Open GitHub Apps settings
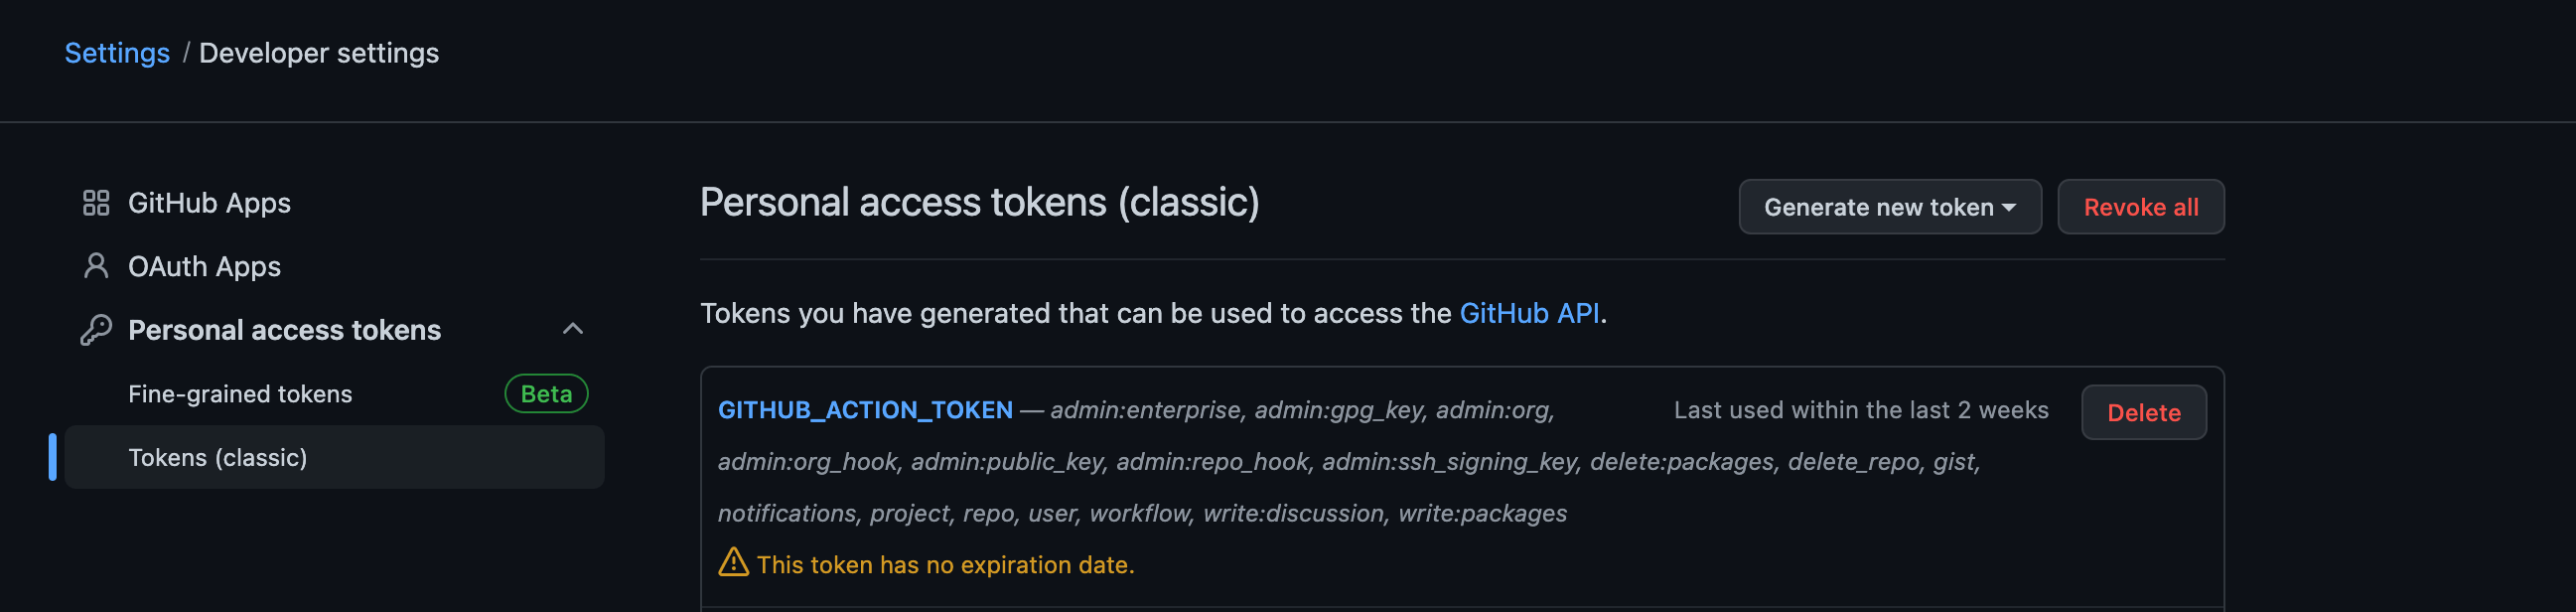Screen dimensions: 2576x612 [210, 203]
